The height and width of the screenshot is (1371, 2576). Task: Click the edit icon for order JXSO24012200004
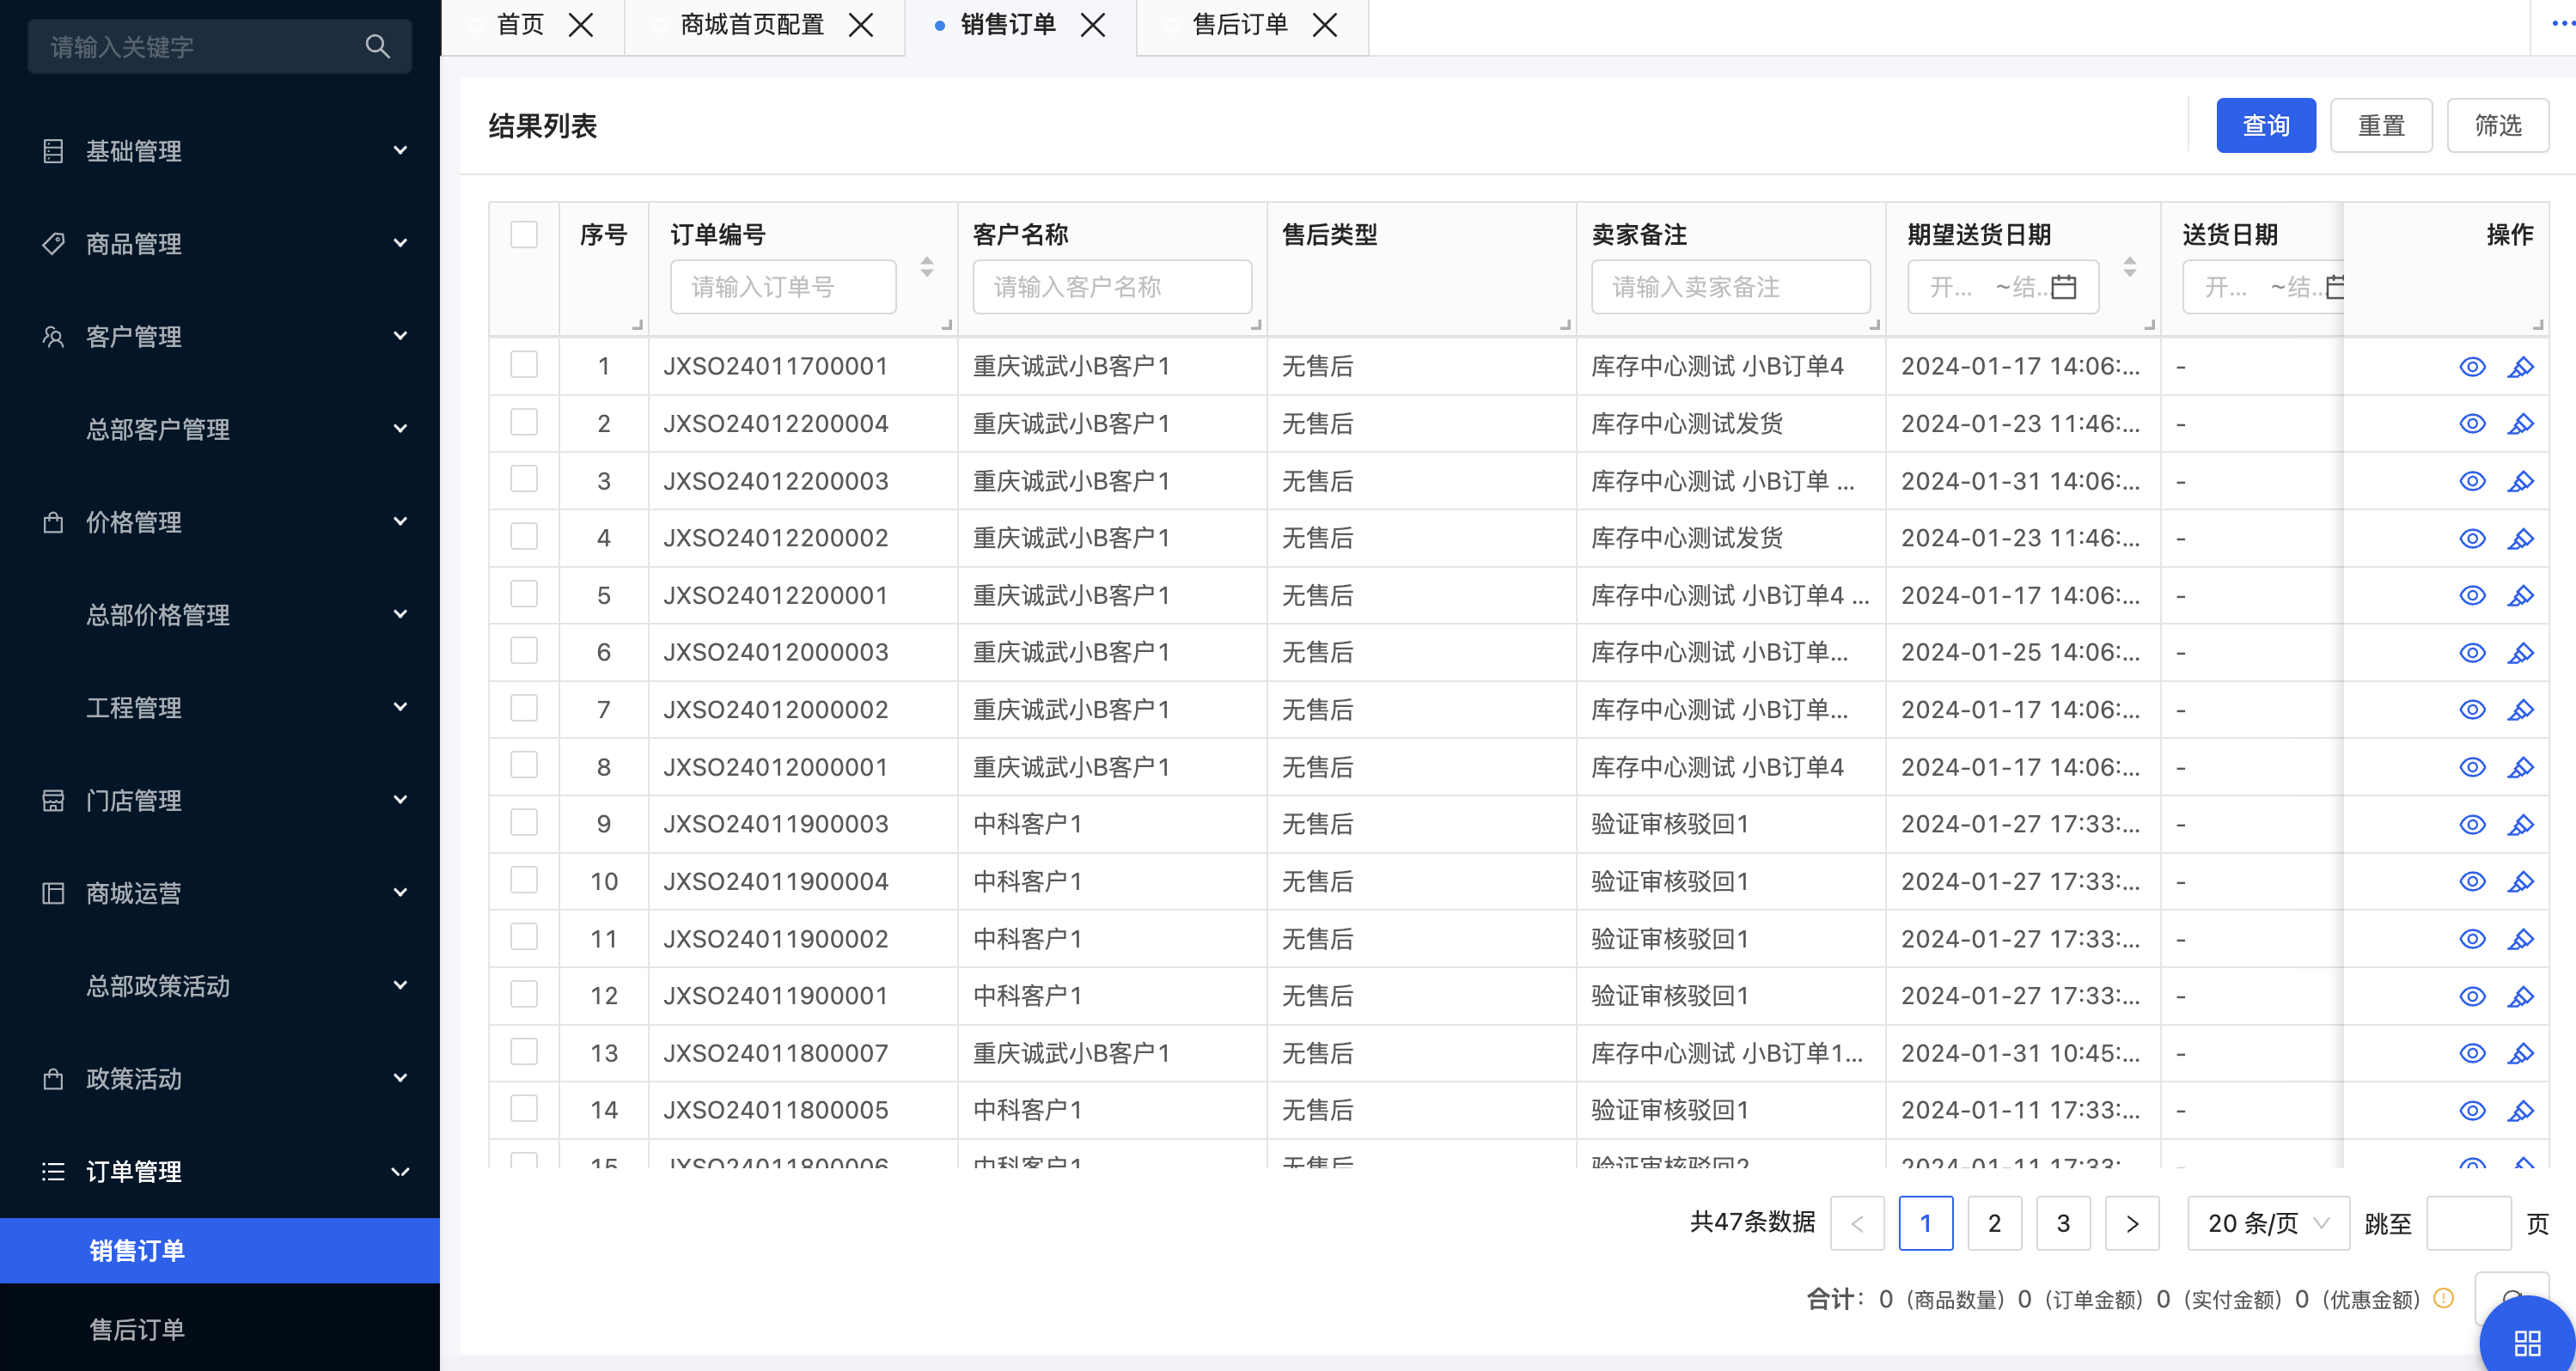tap(2520, 424)
